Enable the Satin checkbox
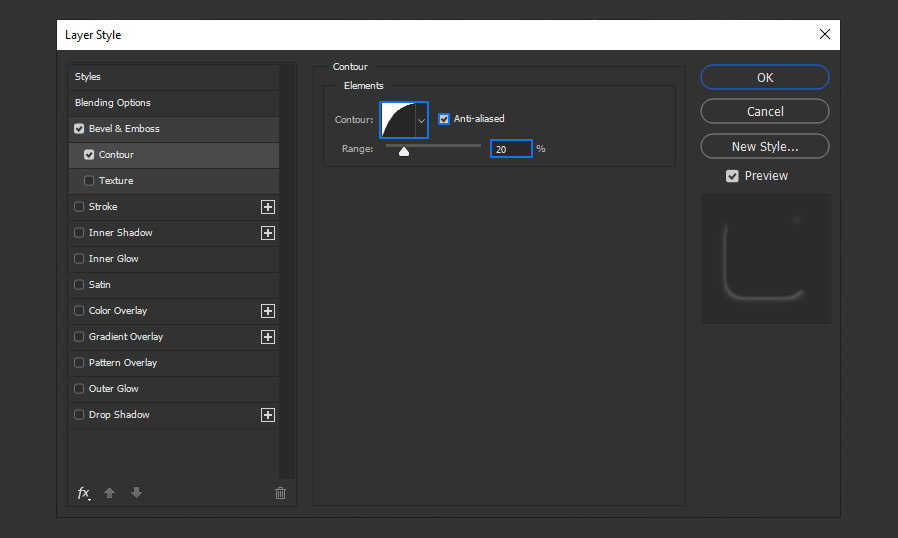Viewport: 898px width, 538px height. pyautogui.click(x=79, y=285)
